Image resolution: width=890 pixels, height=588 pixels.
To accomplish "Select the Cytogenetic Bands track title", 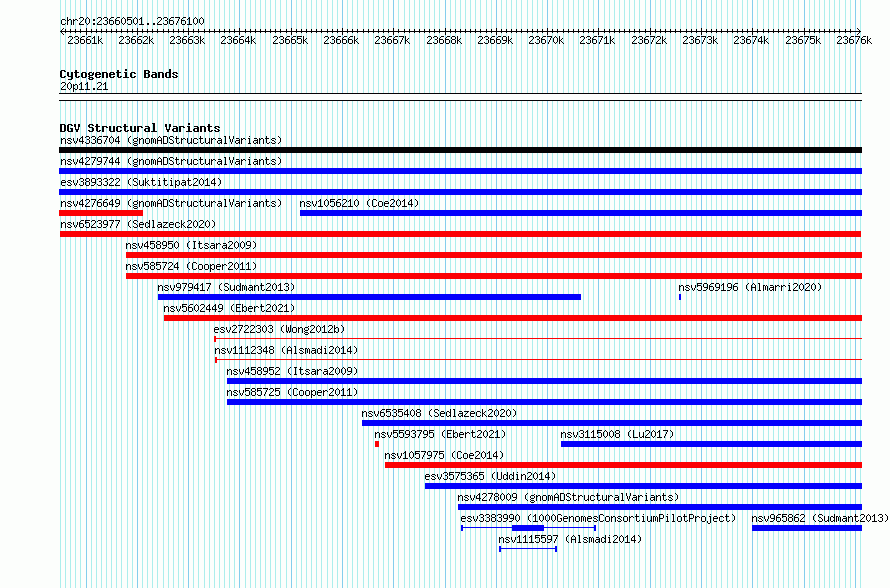I will coord(119,74).
